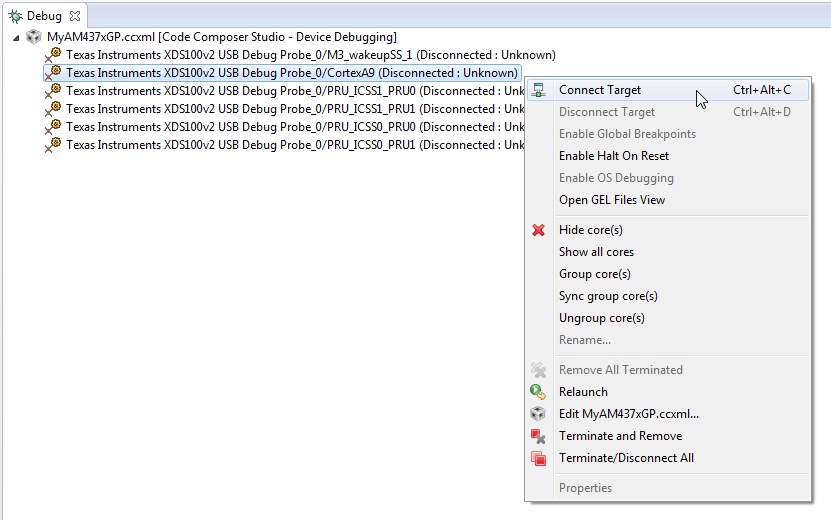Select Show all cores menu entry
Screen dimensions: 831x520
[596, 252]
